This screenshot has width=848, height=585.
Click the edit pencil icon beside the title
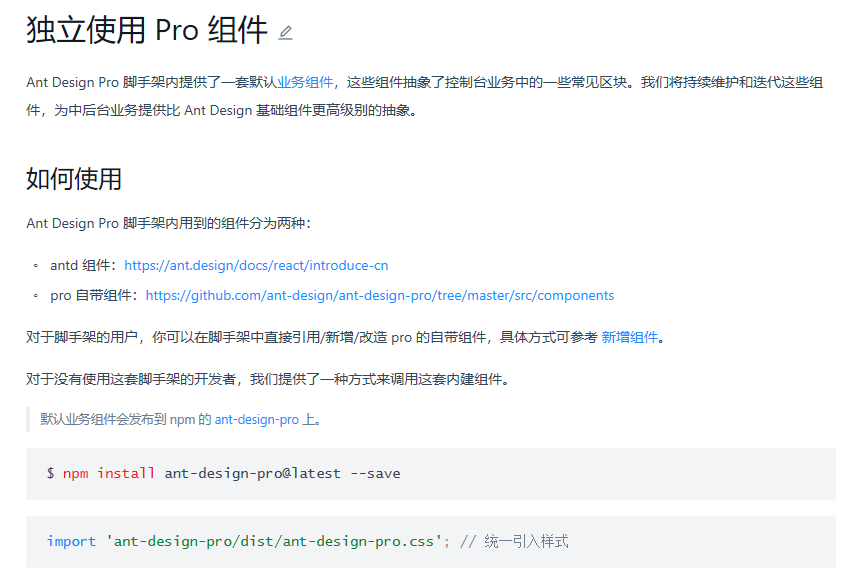click(x=286, y=33)
